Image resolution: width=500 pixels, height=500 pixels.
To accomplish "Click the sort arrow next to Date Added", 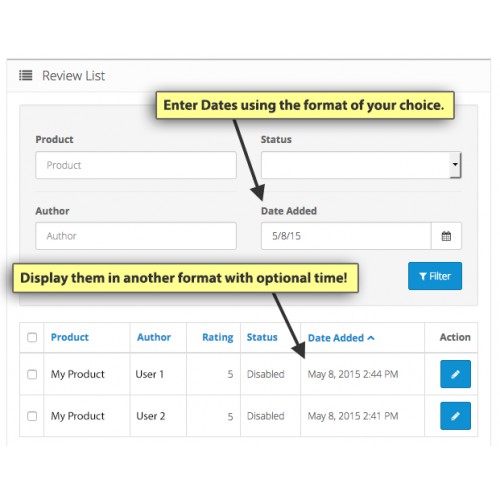I will pos(371,338).
